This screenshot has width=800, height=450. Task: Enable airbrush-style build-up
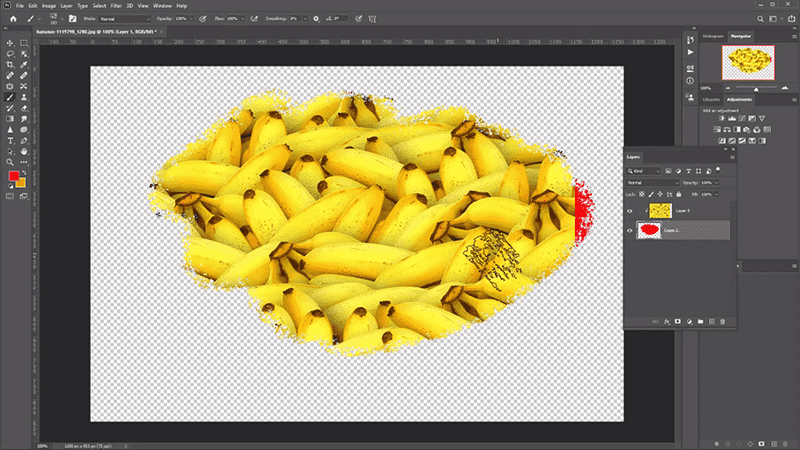coord(254,19)
